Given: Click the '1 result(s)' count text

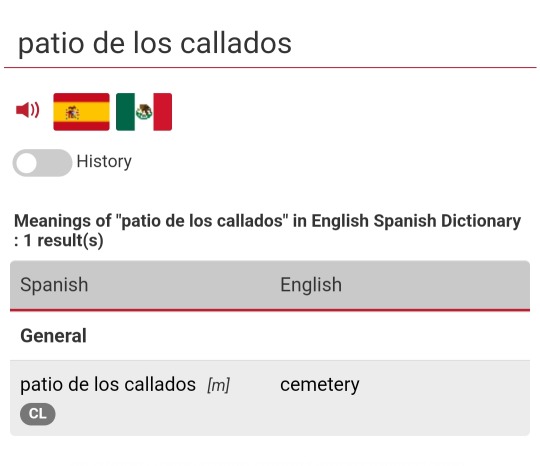Looking at the screenshot, I should coord(63,240).
